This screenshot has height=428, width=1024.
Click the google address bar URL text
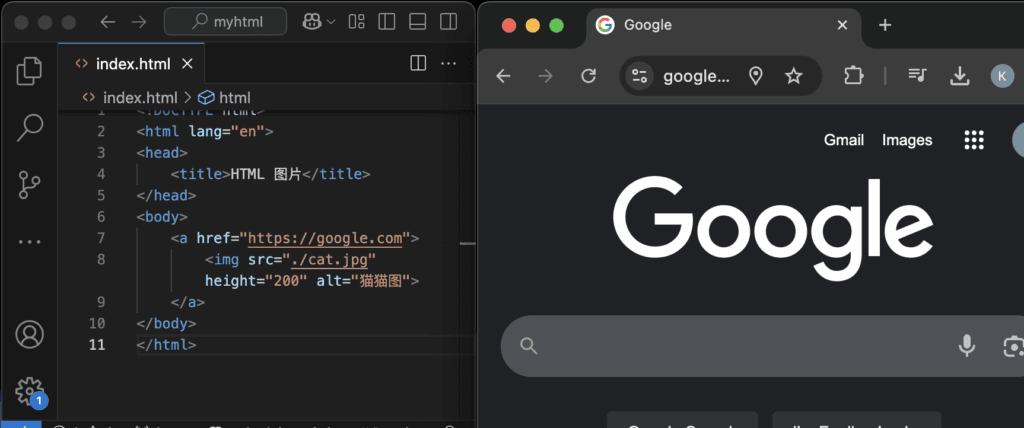pos(696,76)
